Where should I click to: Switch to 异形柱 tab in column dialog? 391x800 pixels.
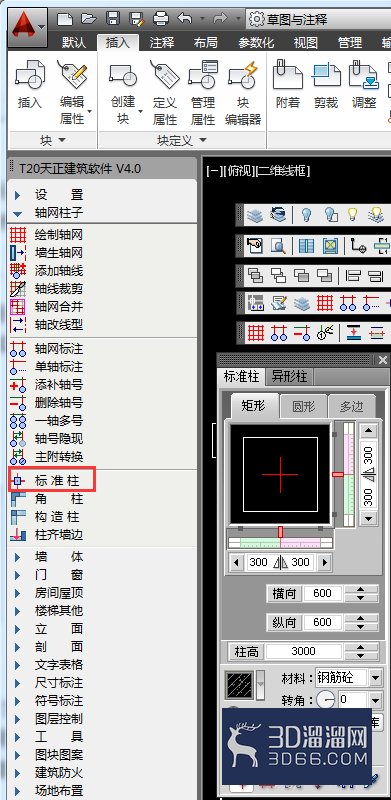coord(289,377)
